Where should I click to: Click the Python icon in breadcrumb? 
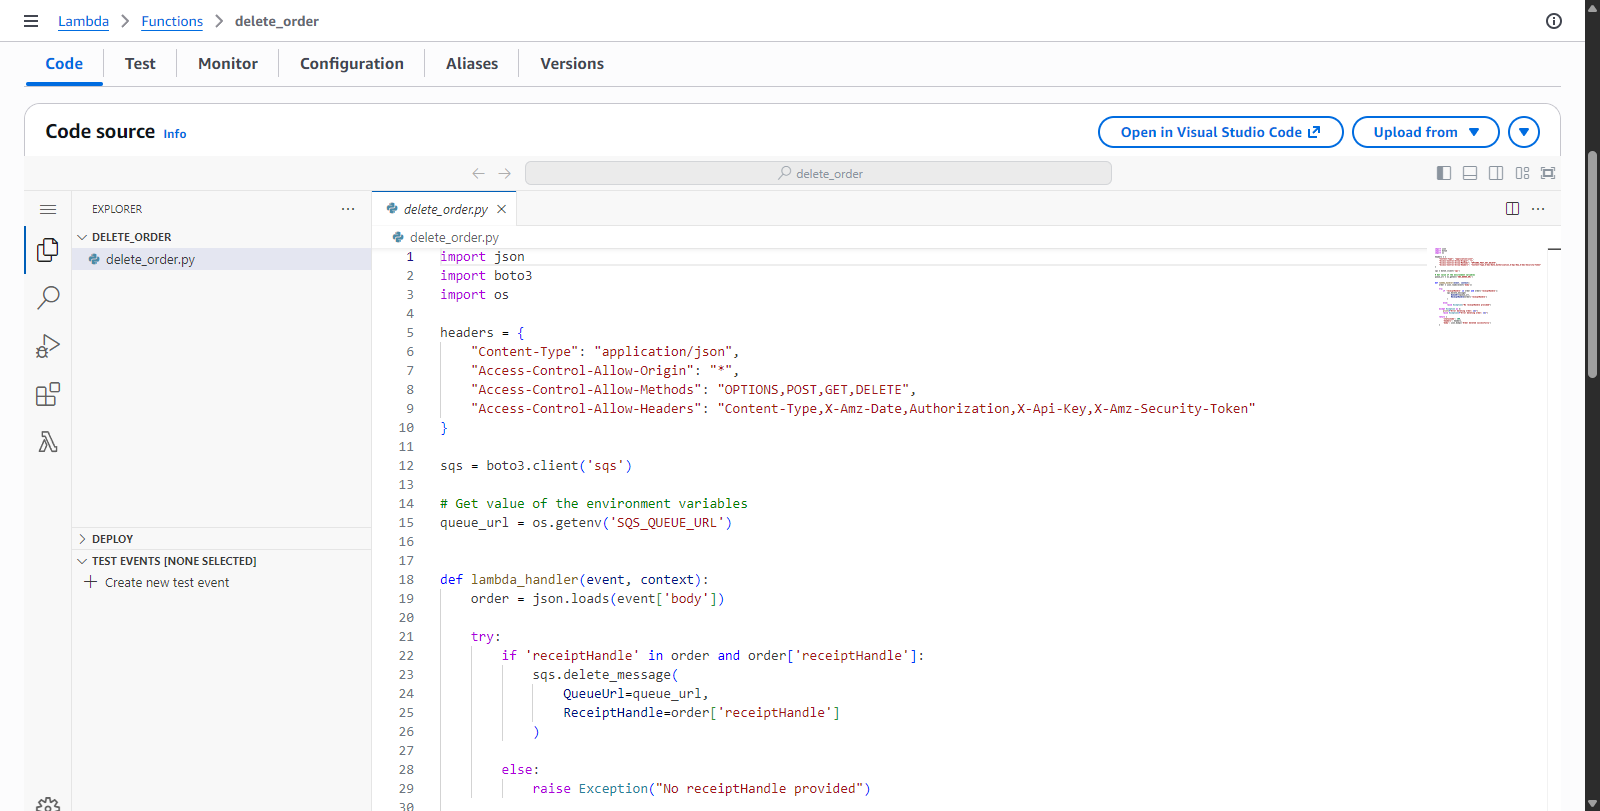click(x=398, y=237)
